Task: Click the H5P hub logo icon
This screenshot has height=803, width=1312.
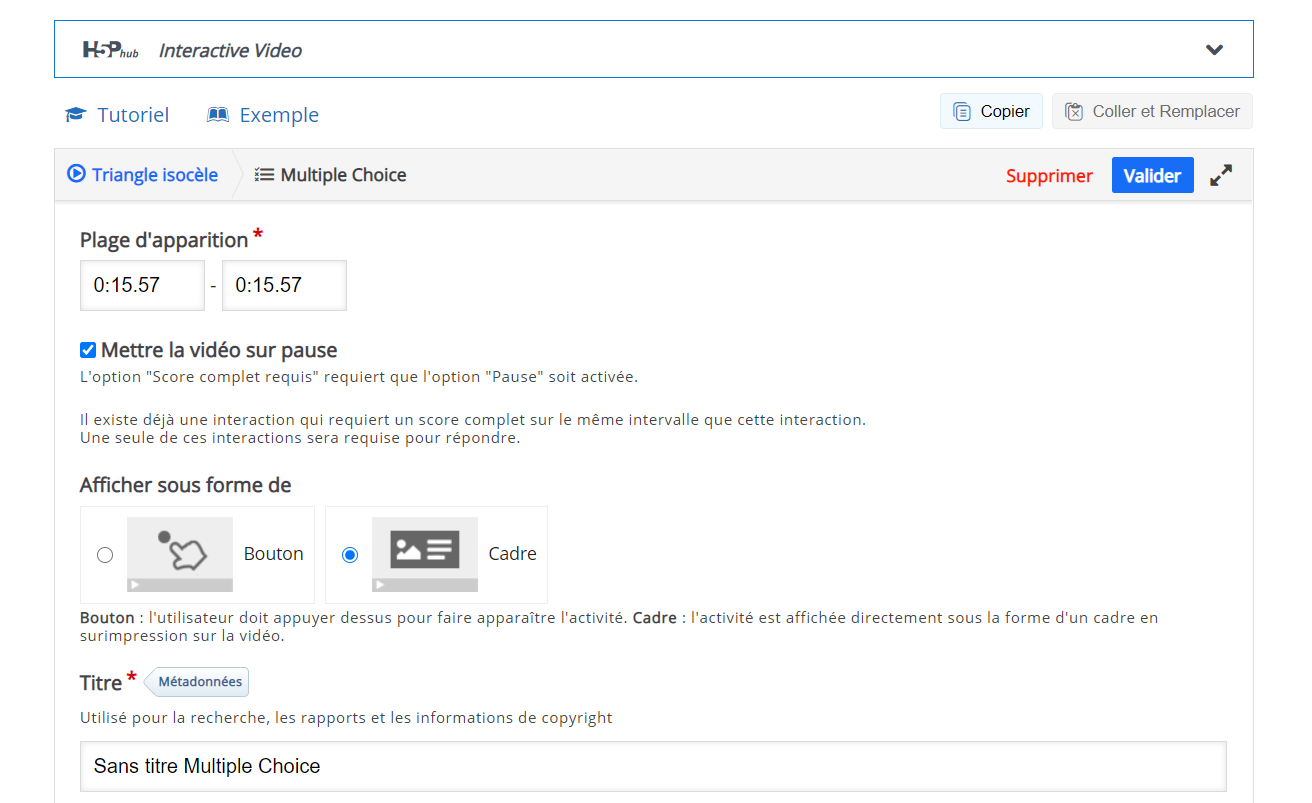Action: coord(110,50)
